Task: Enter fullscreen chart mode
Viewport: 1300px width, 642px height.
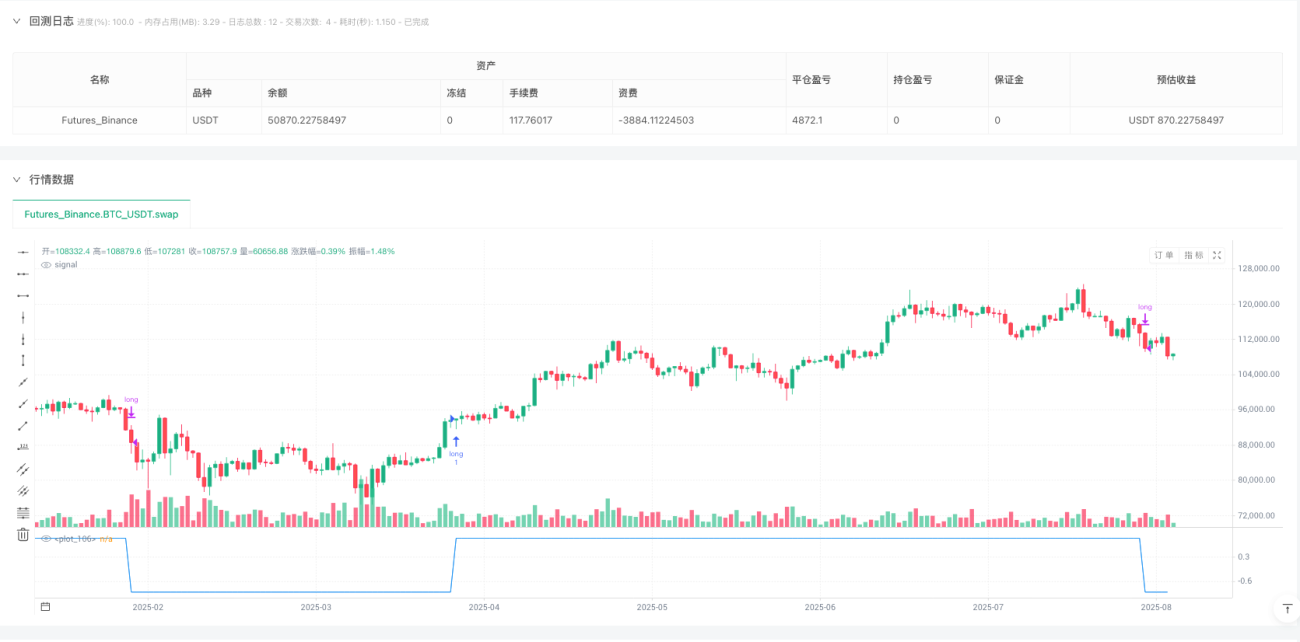Action: tap(1217, 255)
